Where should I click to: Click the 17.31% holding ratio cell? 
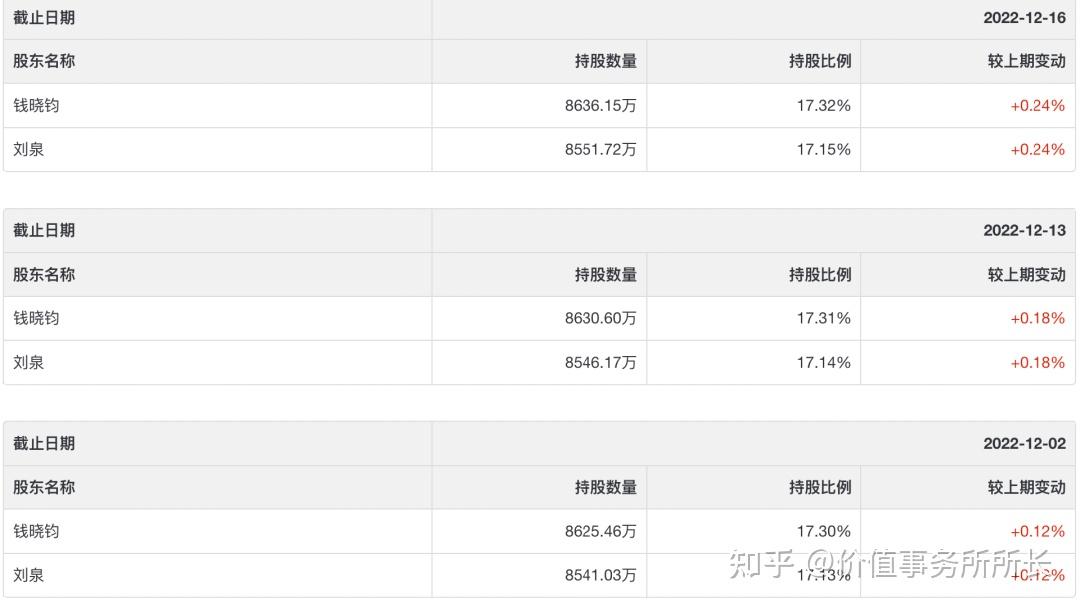(x=823, y=318)
